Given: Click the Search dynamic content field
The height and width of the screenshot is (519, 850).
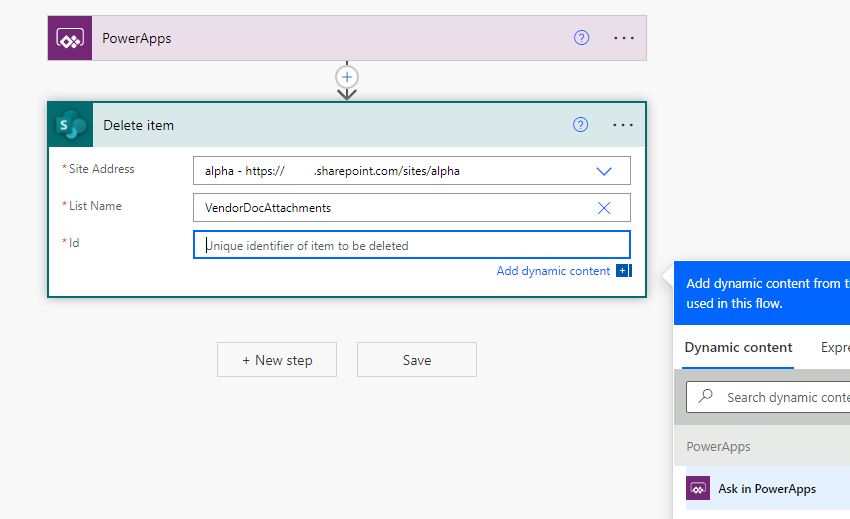Looking at the screenshot, I should tap(768, 397).
